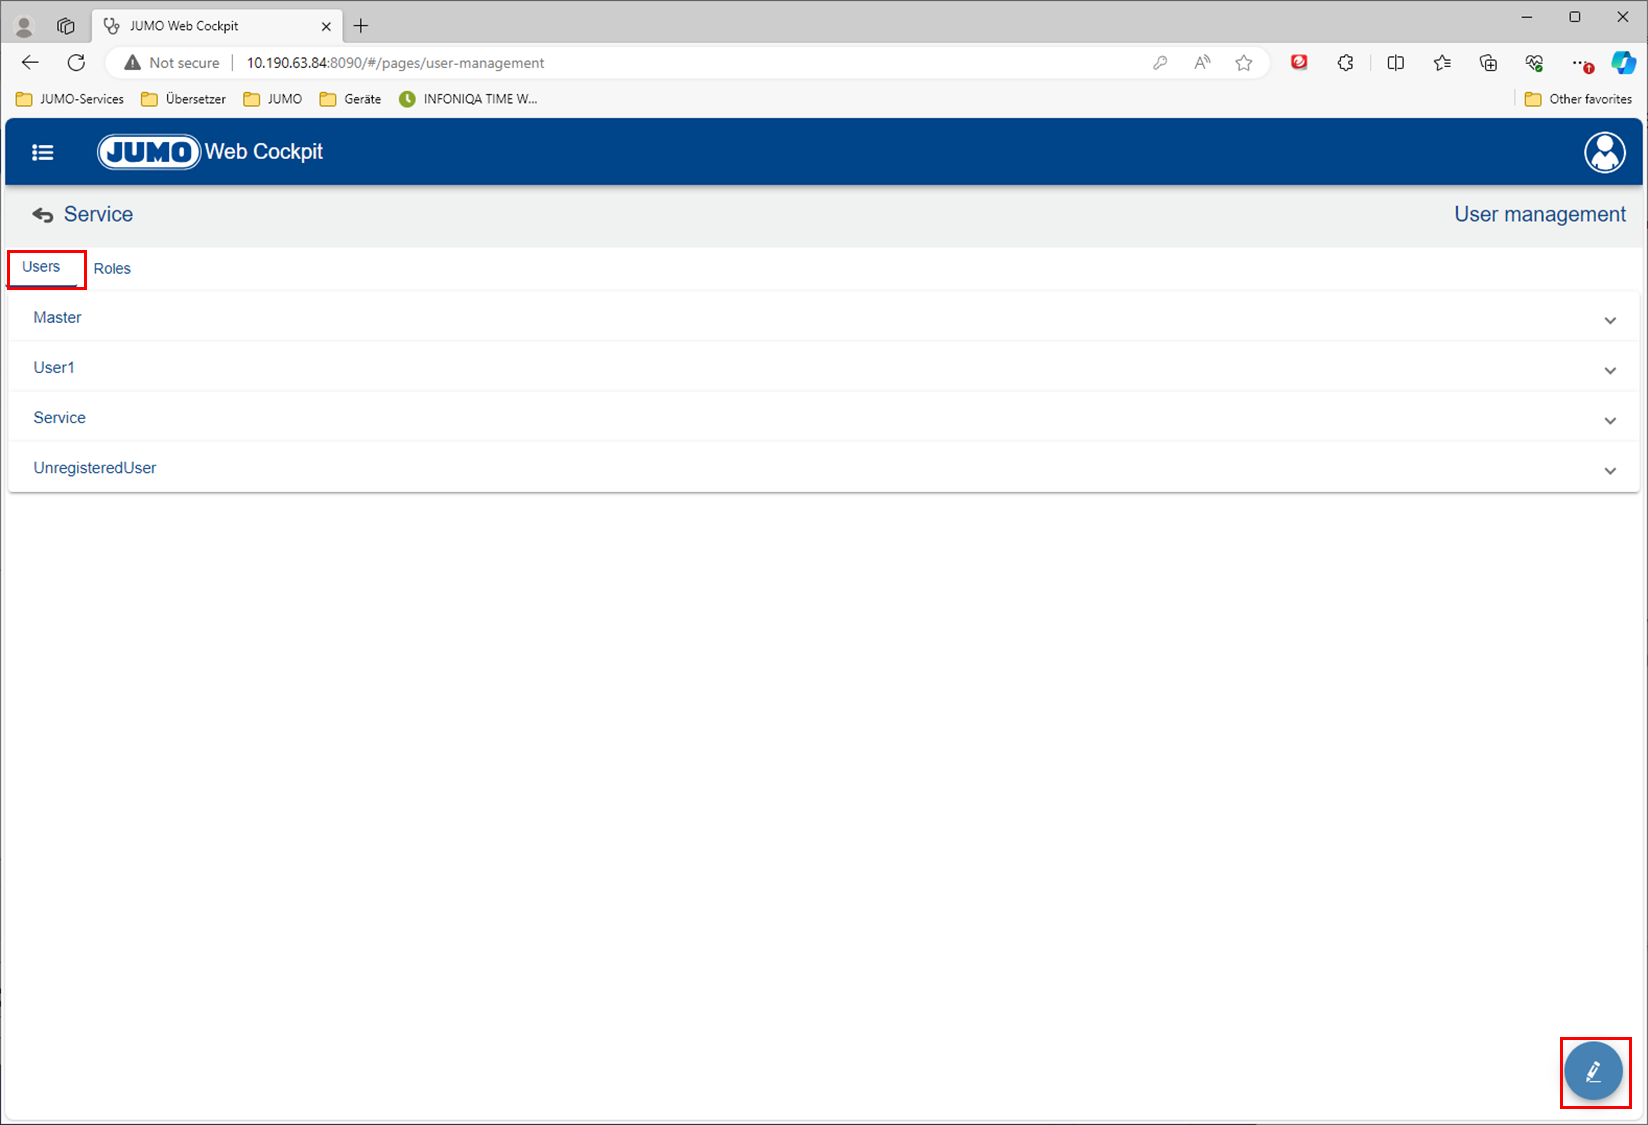Click the Service back arrow icon

pyautogui.click(x=42, y=215)
